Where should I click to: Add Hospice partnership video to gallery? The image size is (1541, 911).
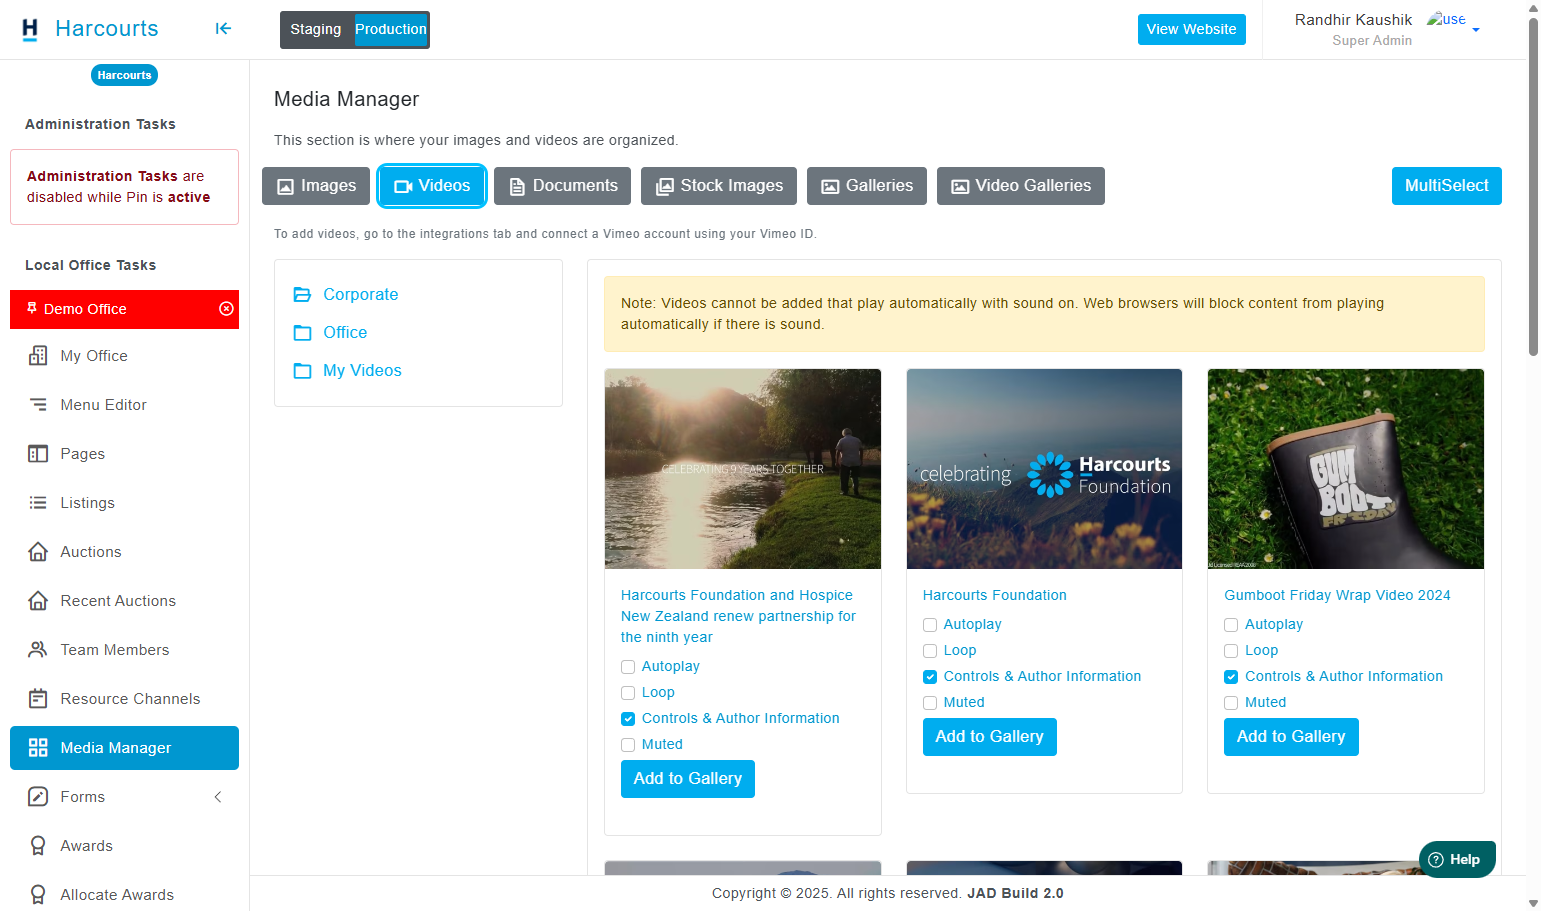click(x=688, y=779)
